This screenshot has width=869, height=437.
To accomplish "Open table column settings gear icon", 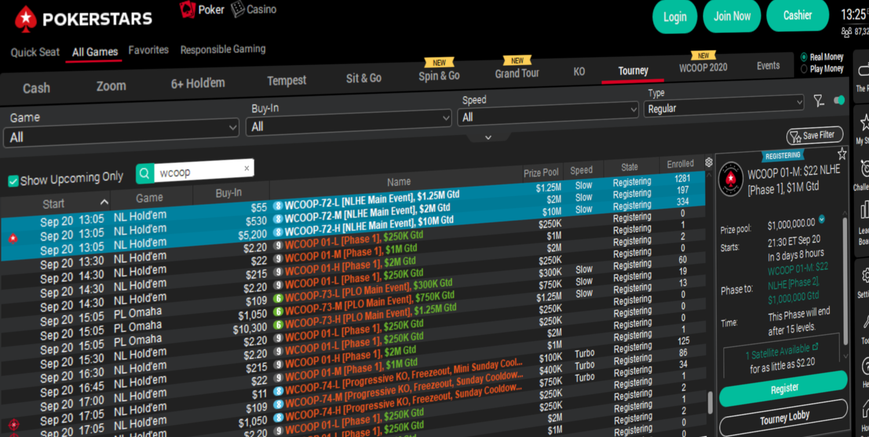I will point(708,162).
